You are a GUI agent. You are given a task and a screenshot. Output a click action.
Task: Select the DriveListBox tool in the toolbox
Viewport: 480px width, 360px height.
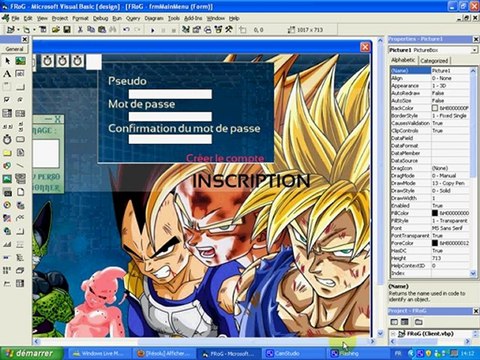20,140
